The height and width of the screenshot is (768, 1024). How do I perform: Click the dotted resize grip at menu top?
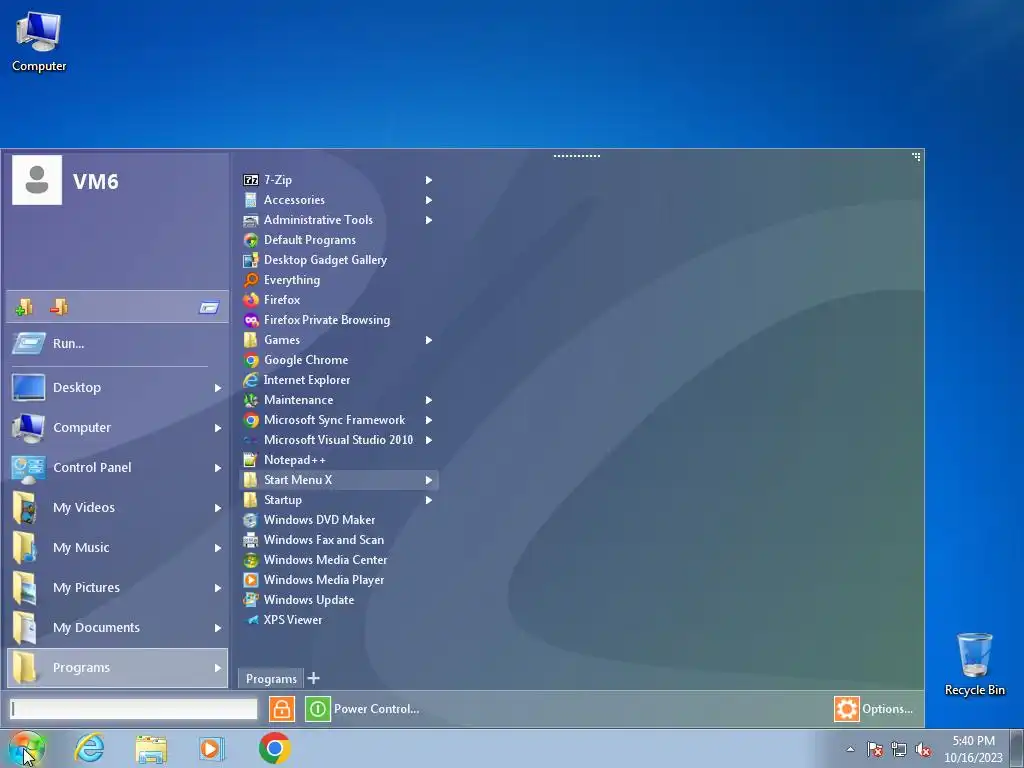coord(577,156)
